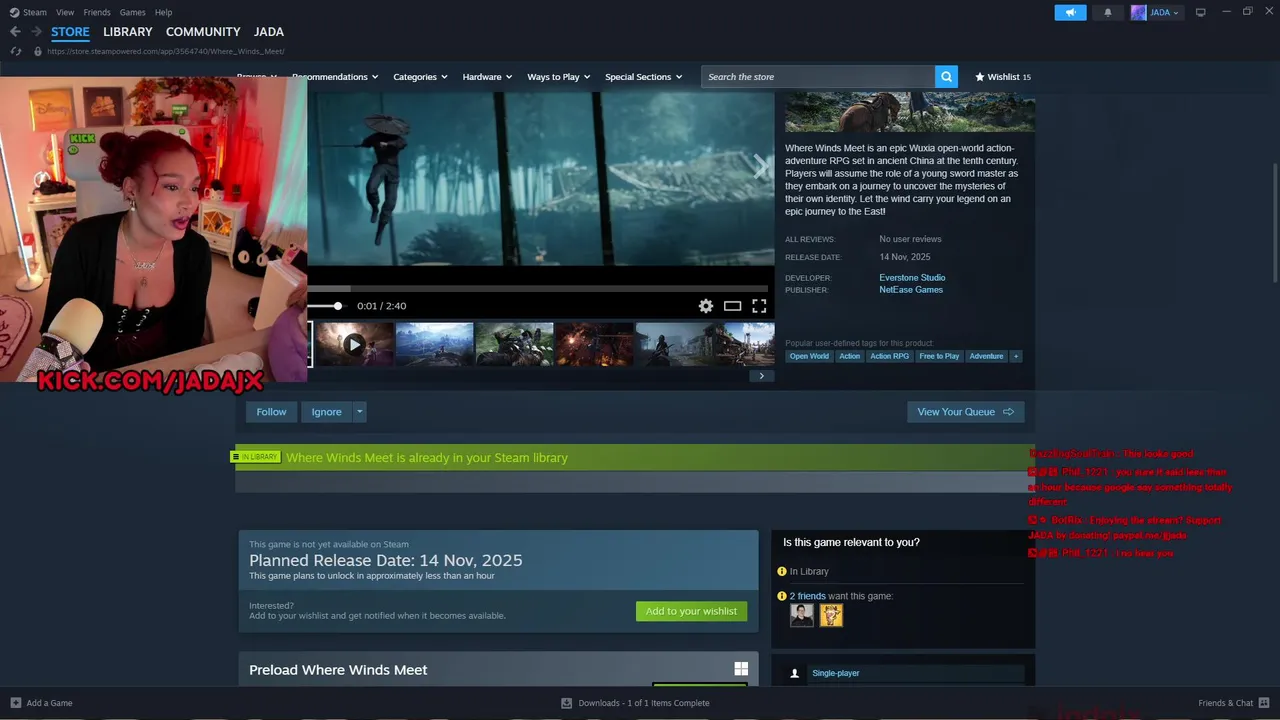Image resolution: width=1280 pixels, height=720 pixels.
Task: Open the View menu
Action: coord(65,12)
